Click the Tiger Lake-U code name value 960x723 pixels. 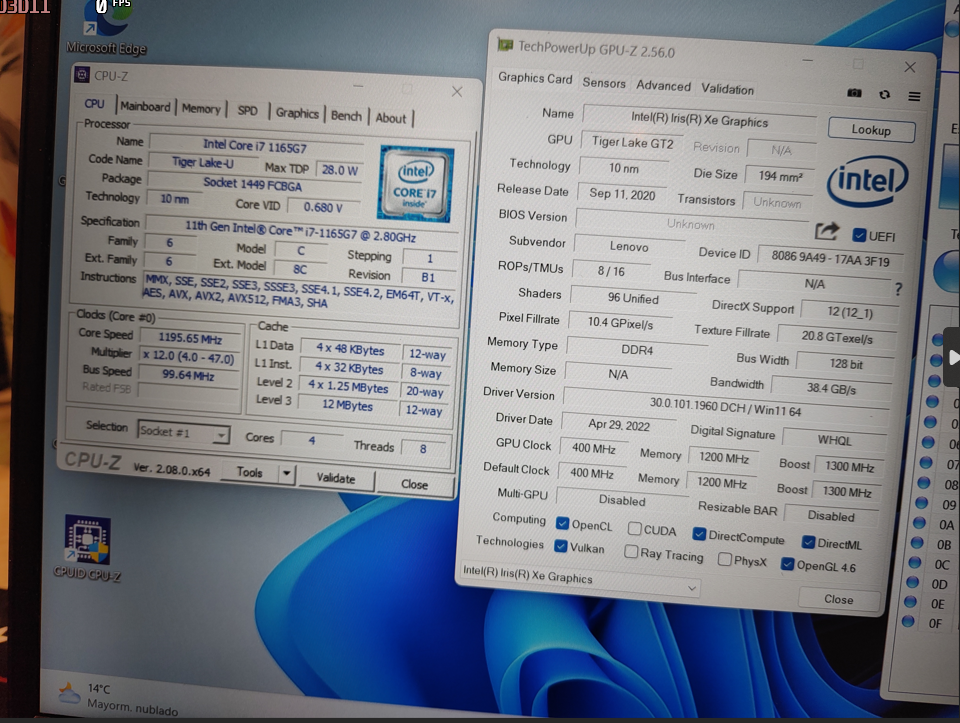pos(203,162)
